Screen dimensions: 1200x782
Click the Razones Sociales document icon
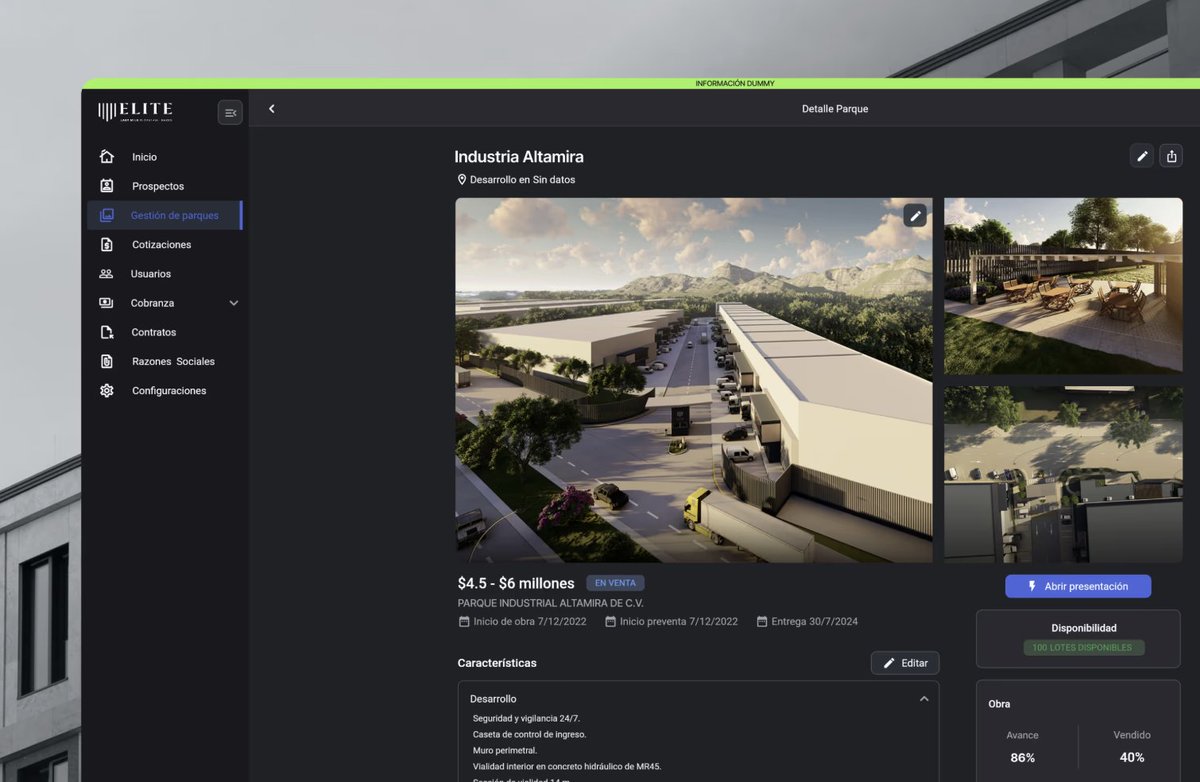point(107,361)
